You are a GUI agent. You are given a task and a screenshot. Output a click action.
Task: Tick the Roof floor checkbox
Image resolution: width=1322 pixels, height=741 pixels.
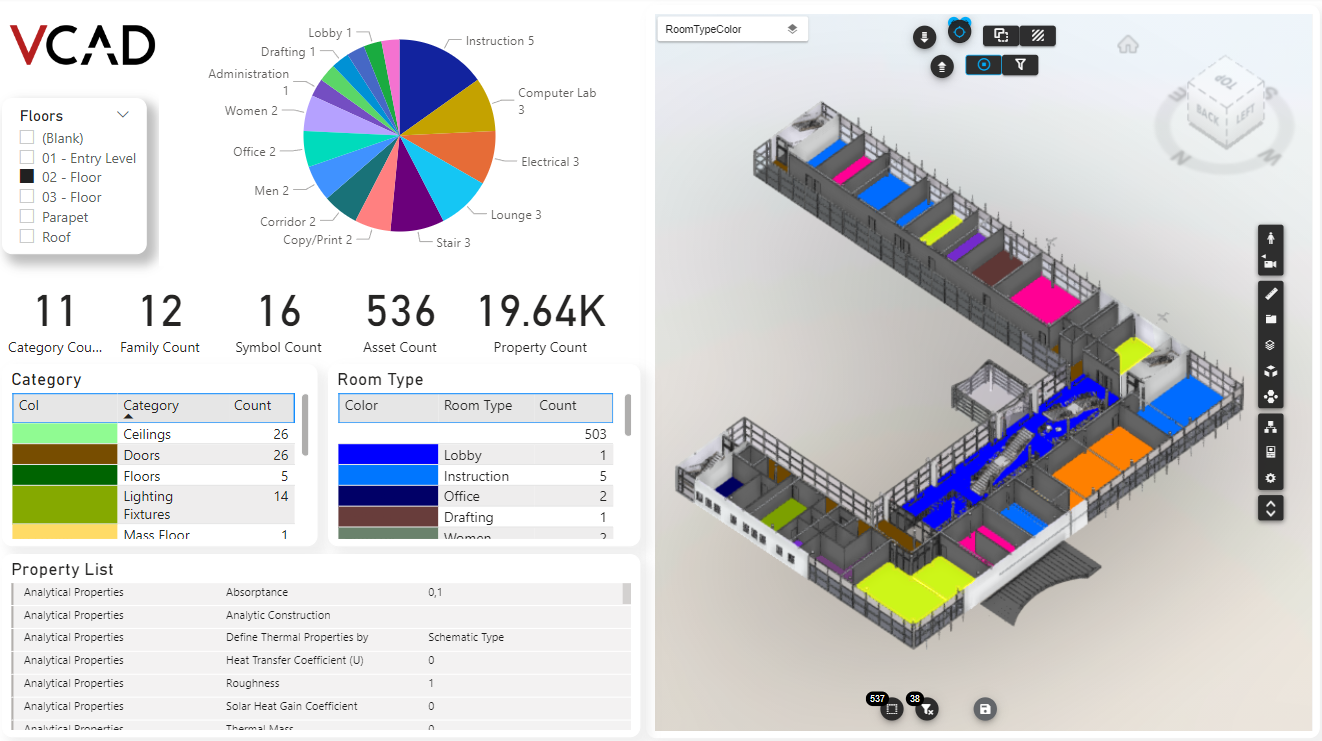pos(27,236)
